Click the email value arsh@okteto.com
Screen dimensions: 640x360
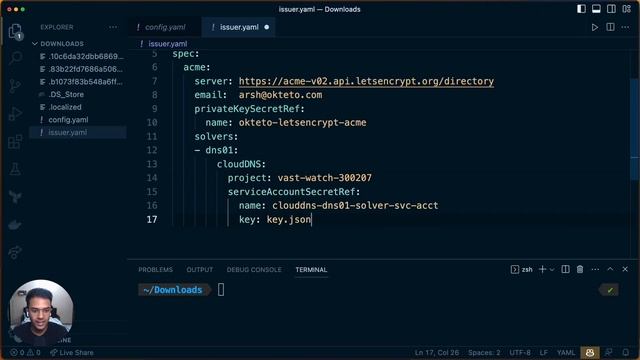(x=280, y=95)
